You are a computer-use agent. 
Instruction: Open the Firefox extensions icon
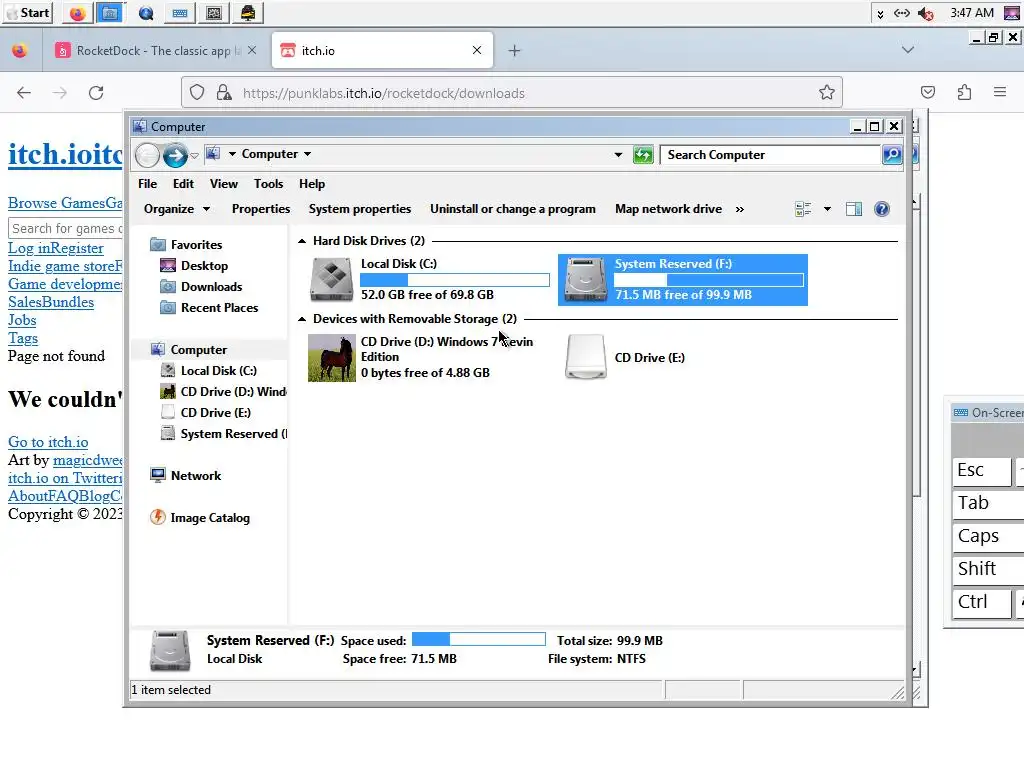[x=964, y=93]
